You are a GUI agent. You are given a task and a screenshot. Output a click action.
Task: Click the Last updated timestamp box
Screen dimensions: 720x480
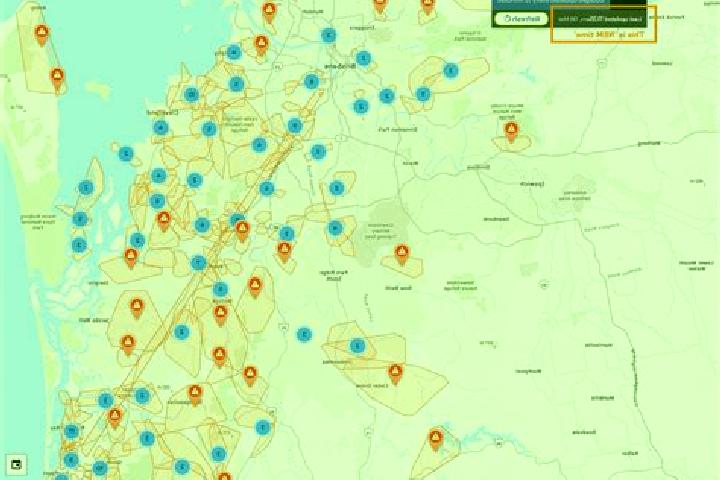point(599,19)
